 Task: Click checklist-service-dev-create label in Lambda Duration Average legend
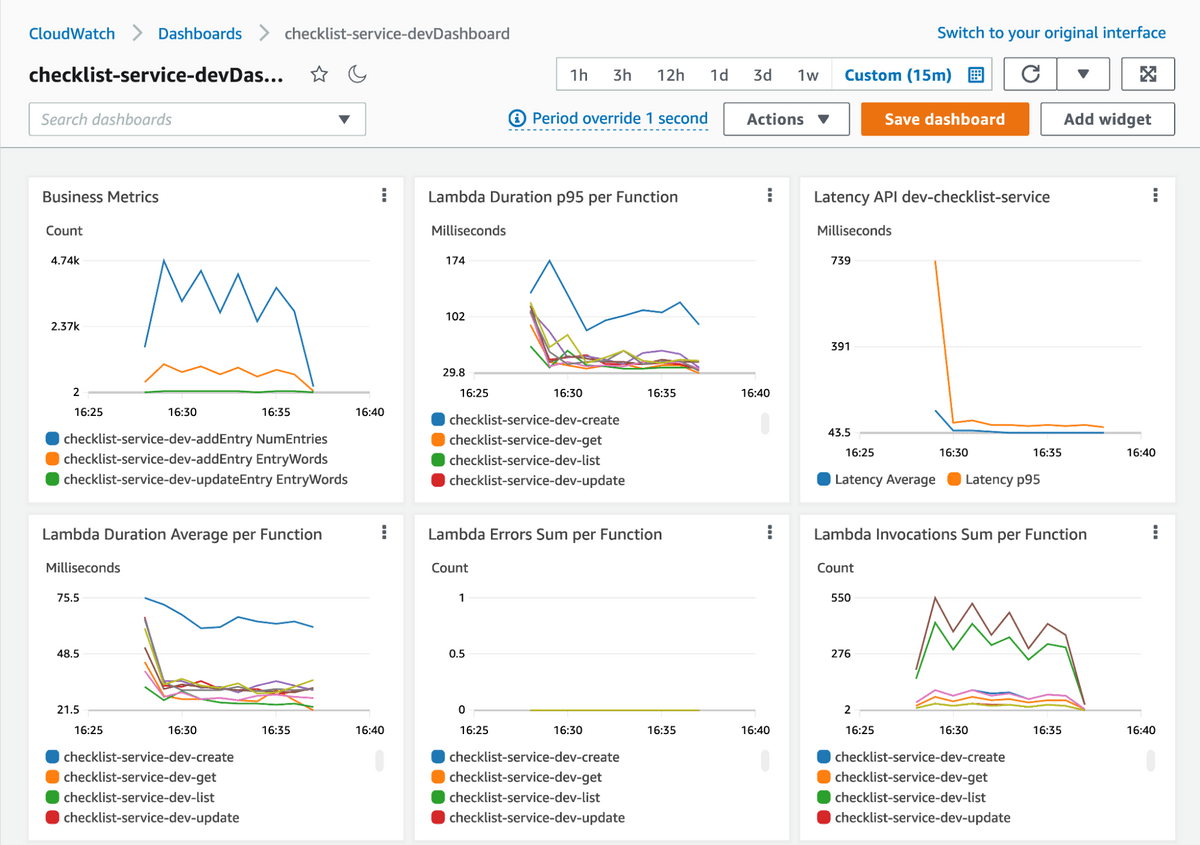149,757
